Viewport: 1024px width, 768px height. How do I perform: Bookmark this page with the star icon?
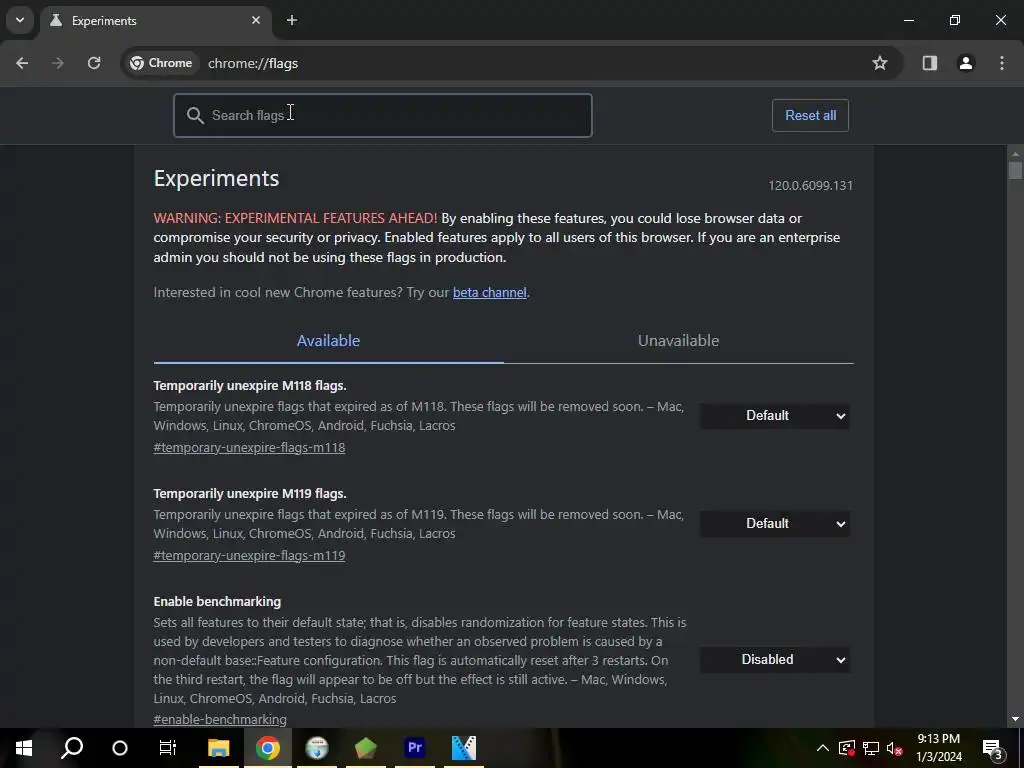click(880, 63)
